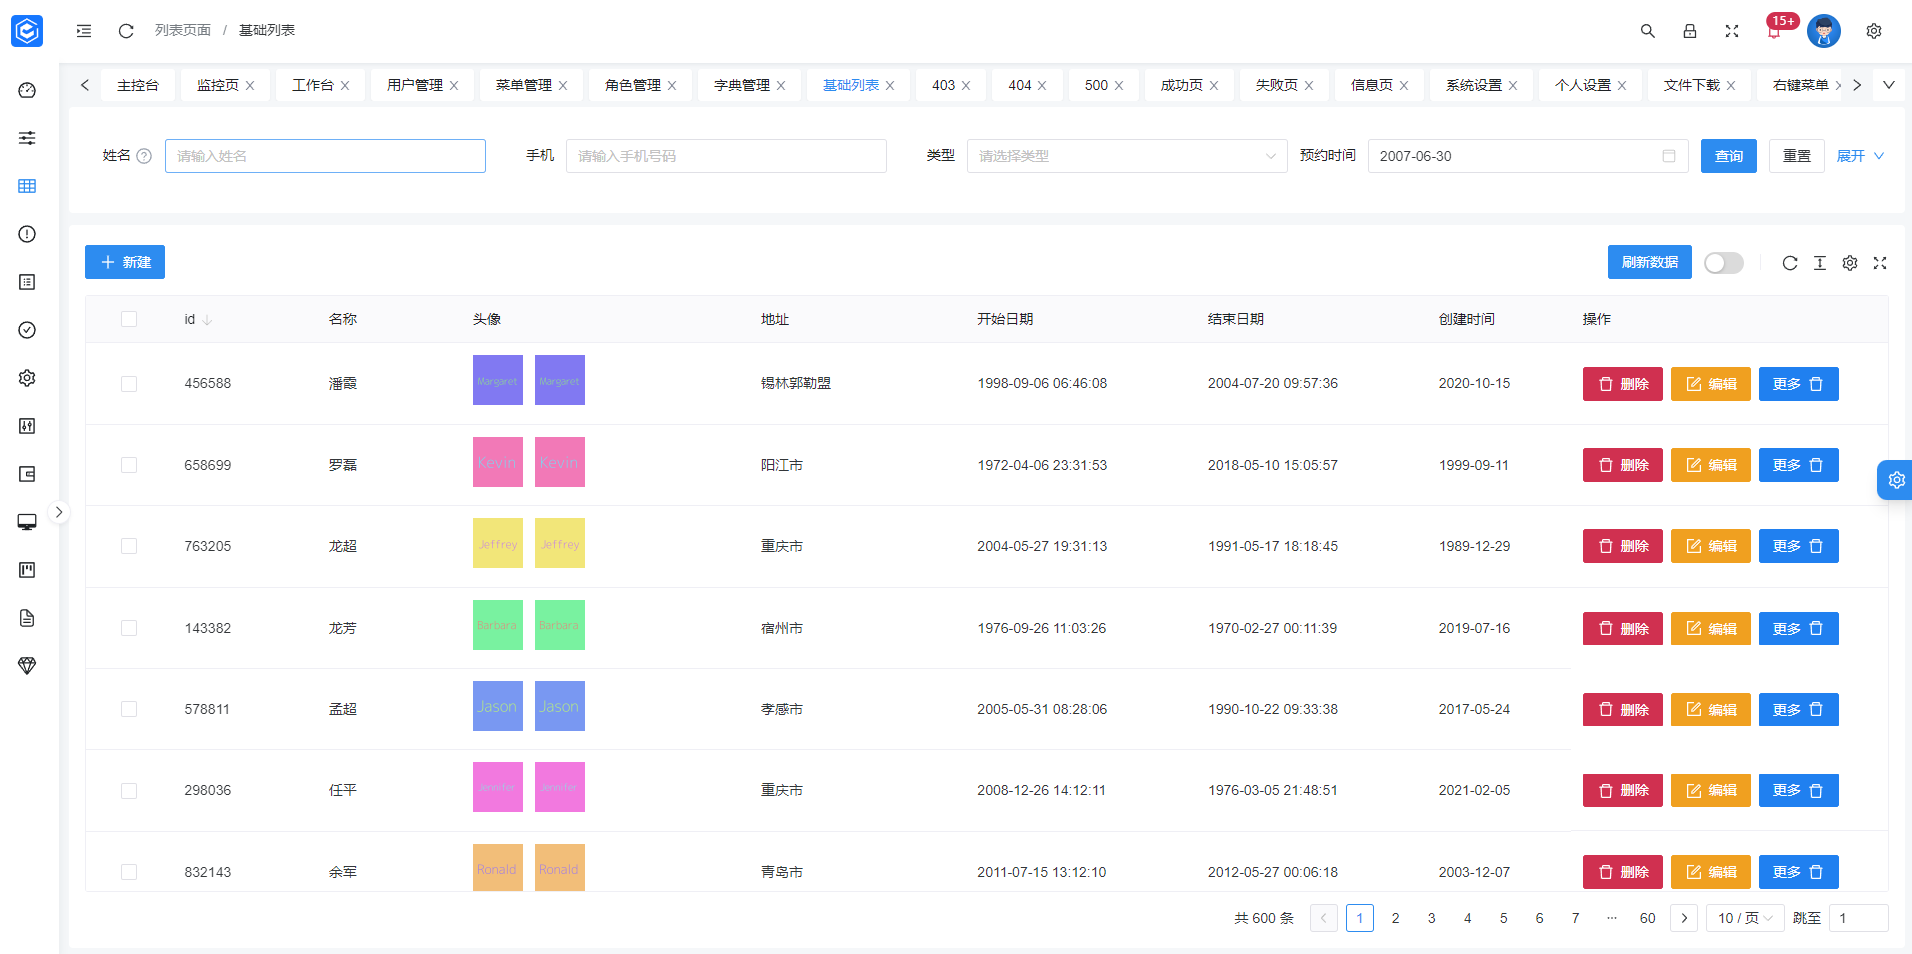Image resolution: width=1912 pixels, height=954 pixels.
Task: Check the row checkbox for id 832143
Action: click(x=129, y=872)
